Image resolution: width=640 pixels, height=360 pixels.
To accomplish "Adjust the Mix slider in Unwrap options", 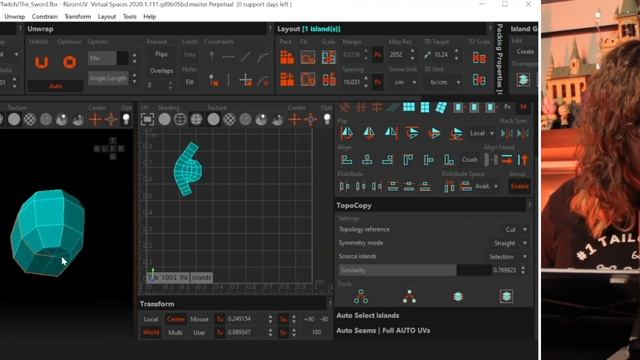I will coord(108,58).
